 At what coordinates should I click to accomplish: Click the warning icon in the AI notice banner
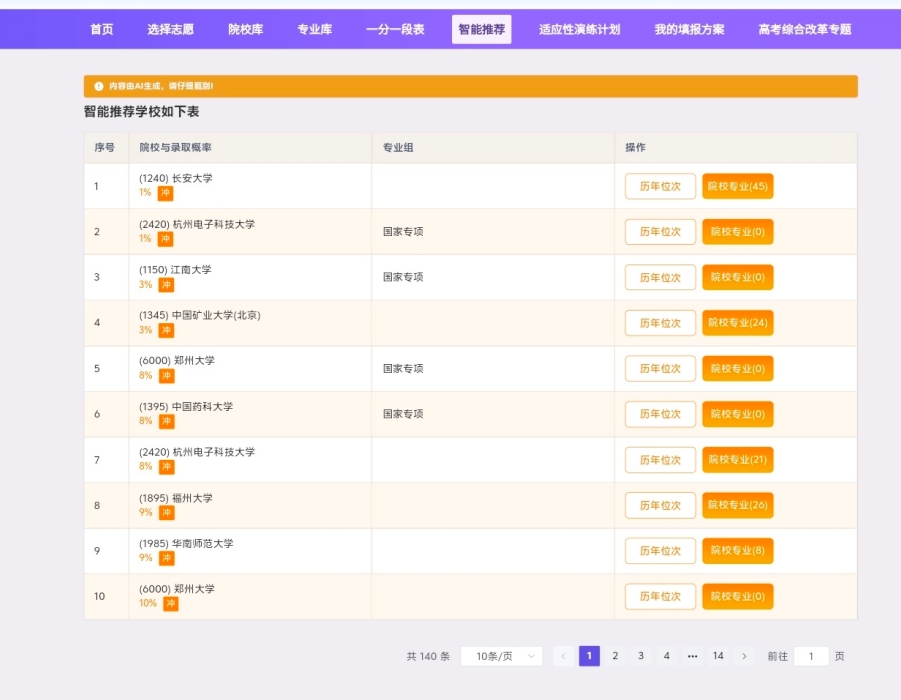[x=99, y=86]
